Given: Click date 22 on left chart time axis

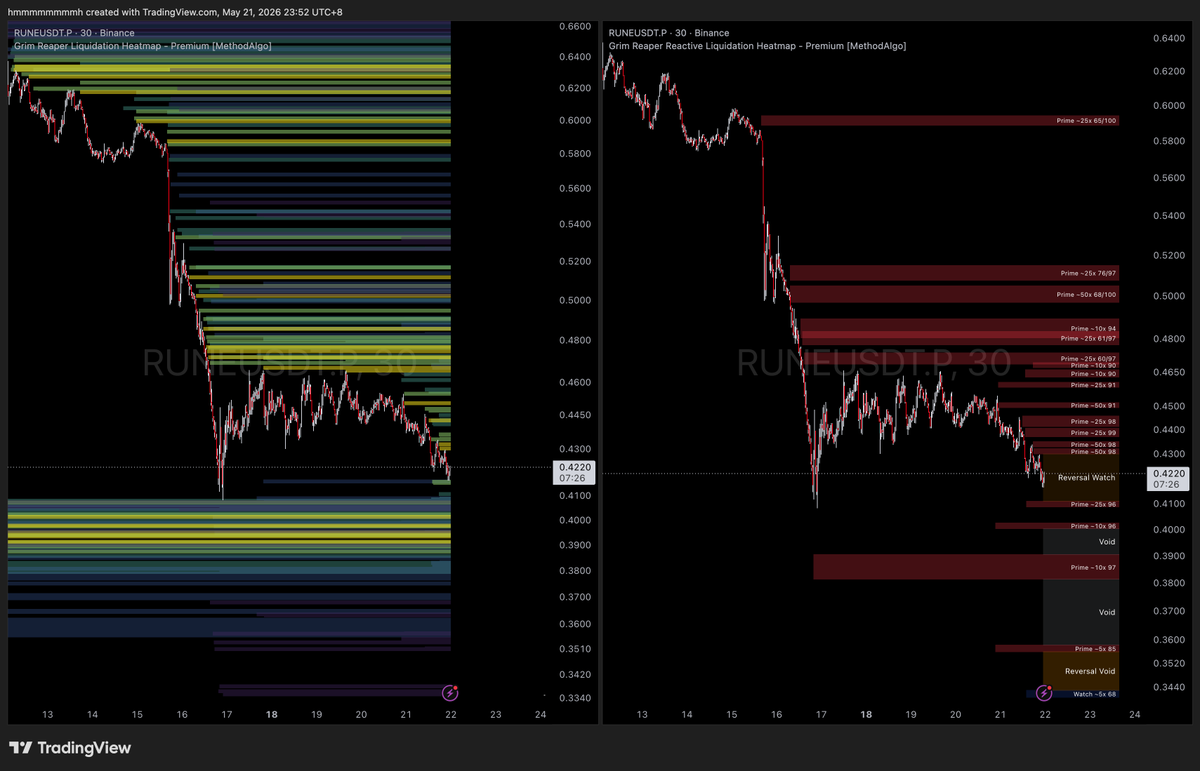Looking at the screenshot, I should tap(451, 715).
